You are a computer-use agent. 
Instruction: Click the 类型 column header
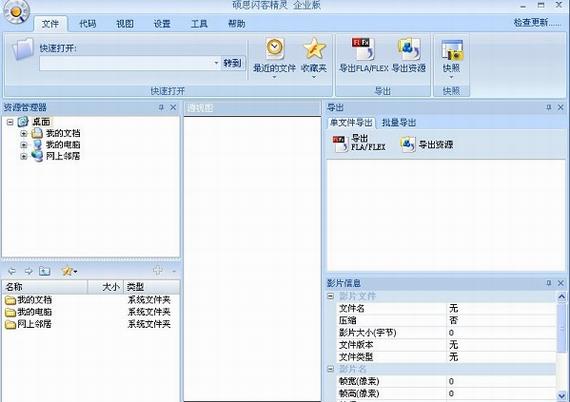pos(152,287)
